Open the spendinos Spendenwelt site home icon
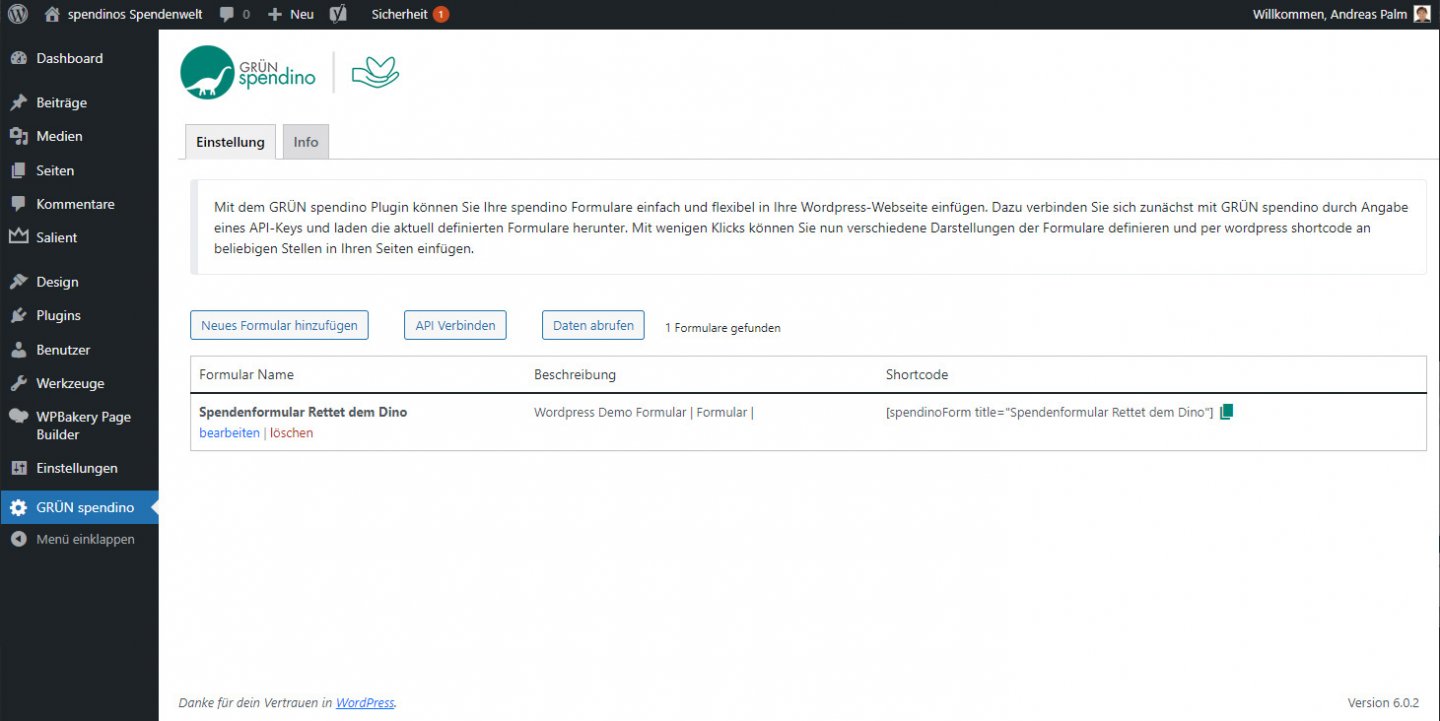Image resolution: width=1440 pixels, height=721 pixels. coord(53,14)
